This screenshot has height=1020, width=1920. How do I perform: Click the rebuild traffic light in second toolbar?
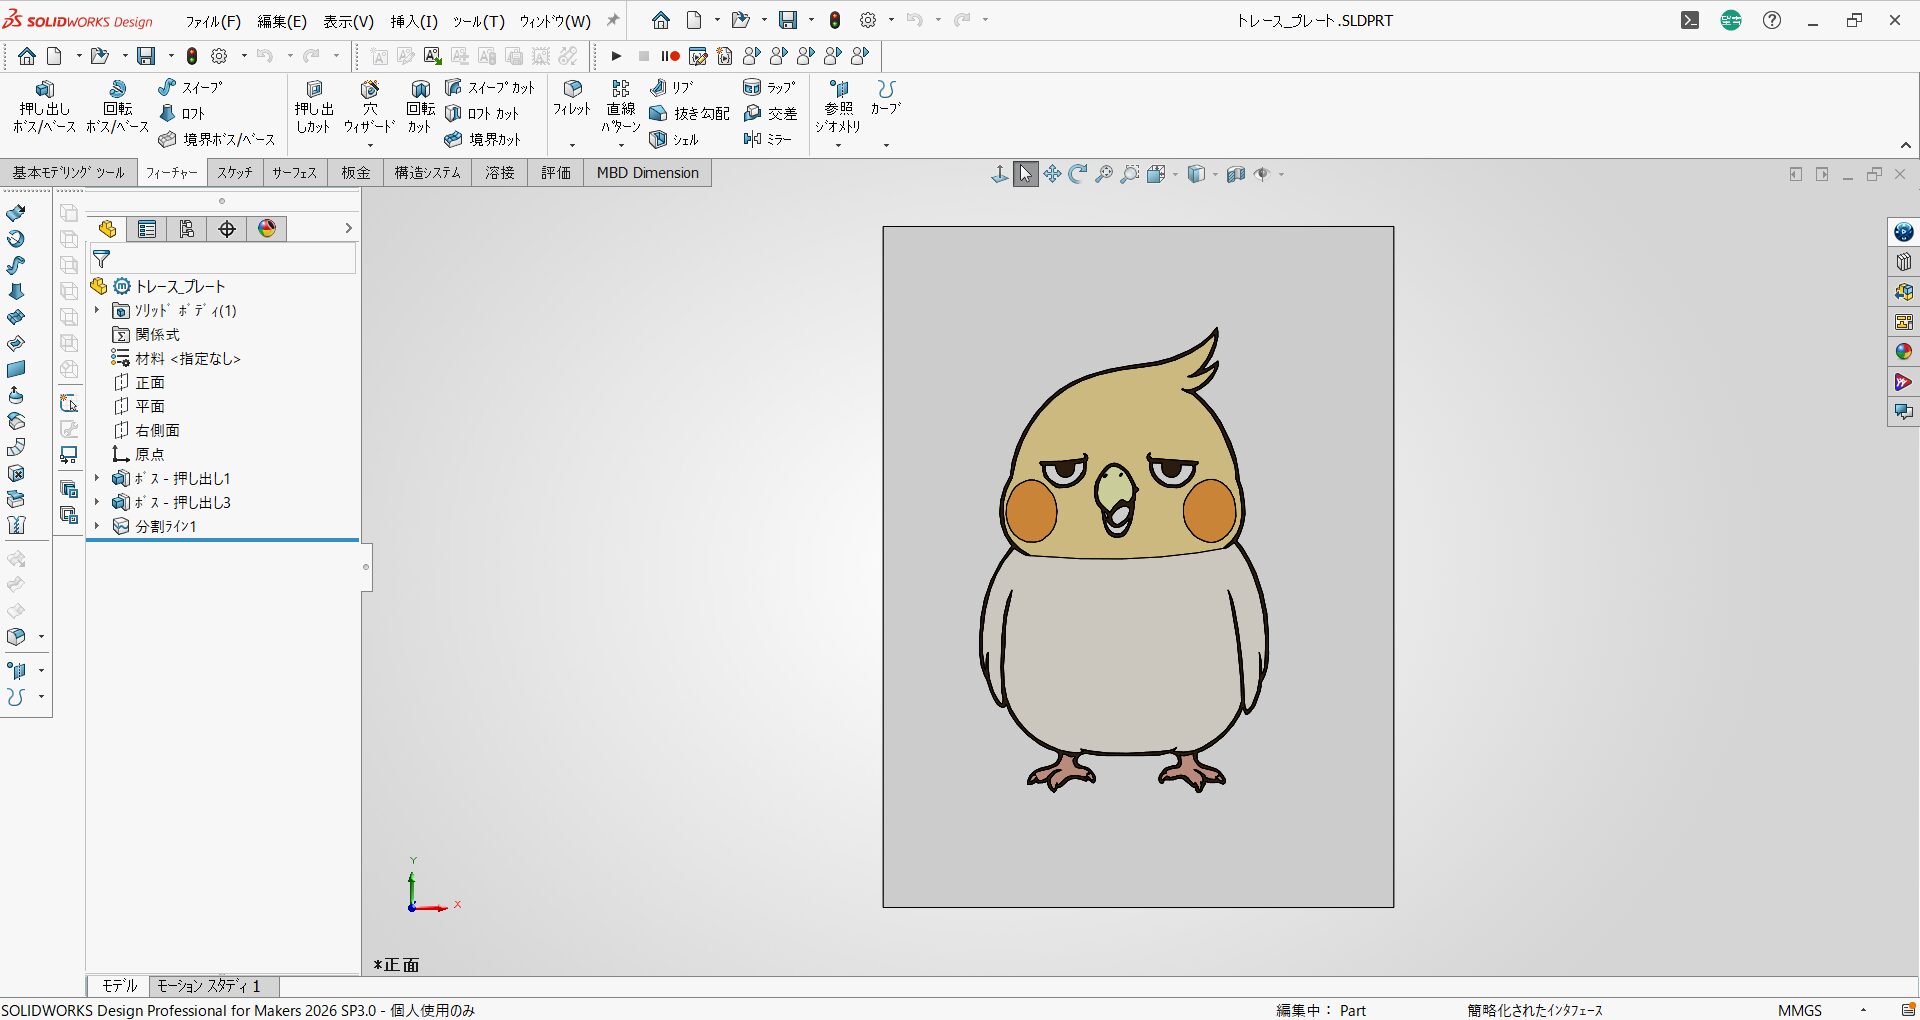[x=192, y=56]
